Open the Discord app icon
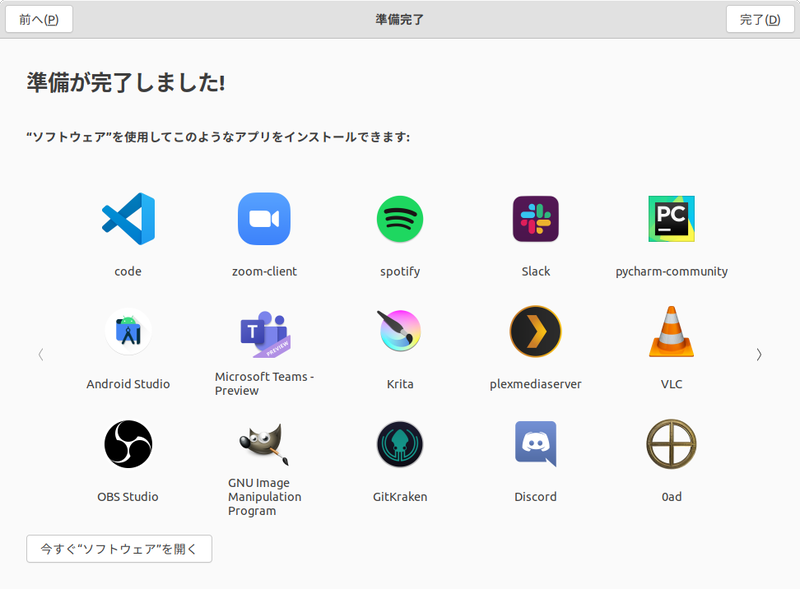The width and height of the screenshot is (800, 589). tap(536, 444)
